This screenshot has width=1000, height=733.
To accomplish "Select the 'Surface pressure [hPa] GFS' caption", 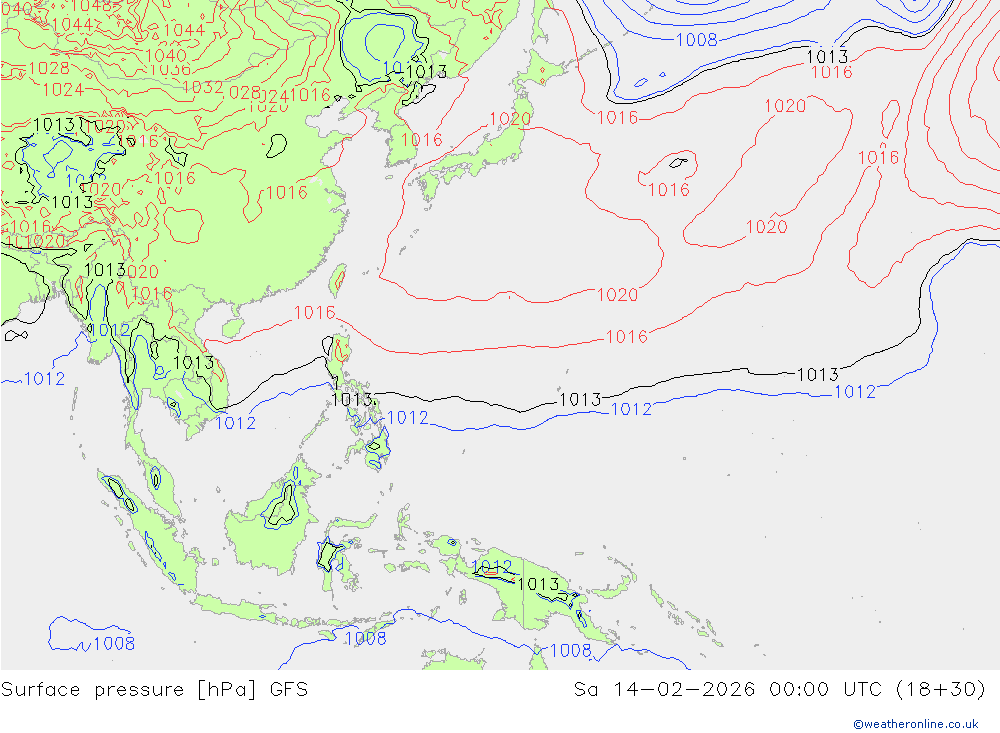I will coord(154,690).
